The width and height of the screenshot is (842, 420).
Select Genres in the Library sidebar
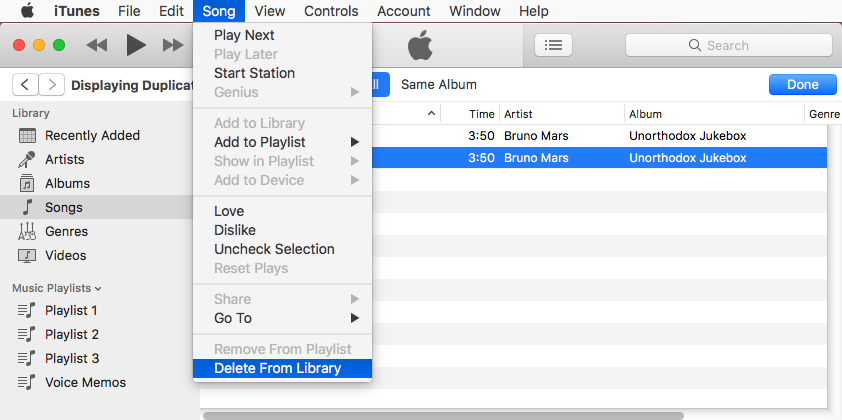66,231
